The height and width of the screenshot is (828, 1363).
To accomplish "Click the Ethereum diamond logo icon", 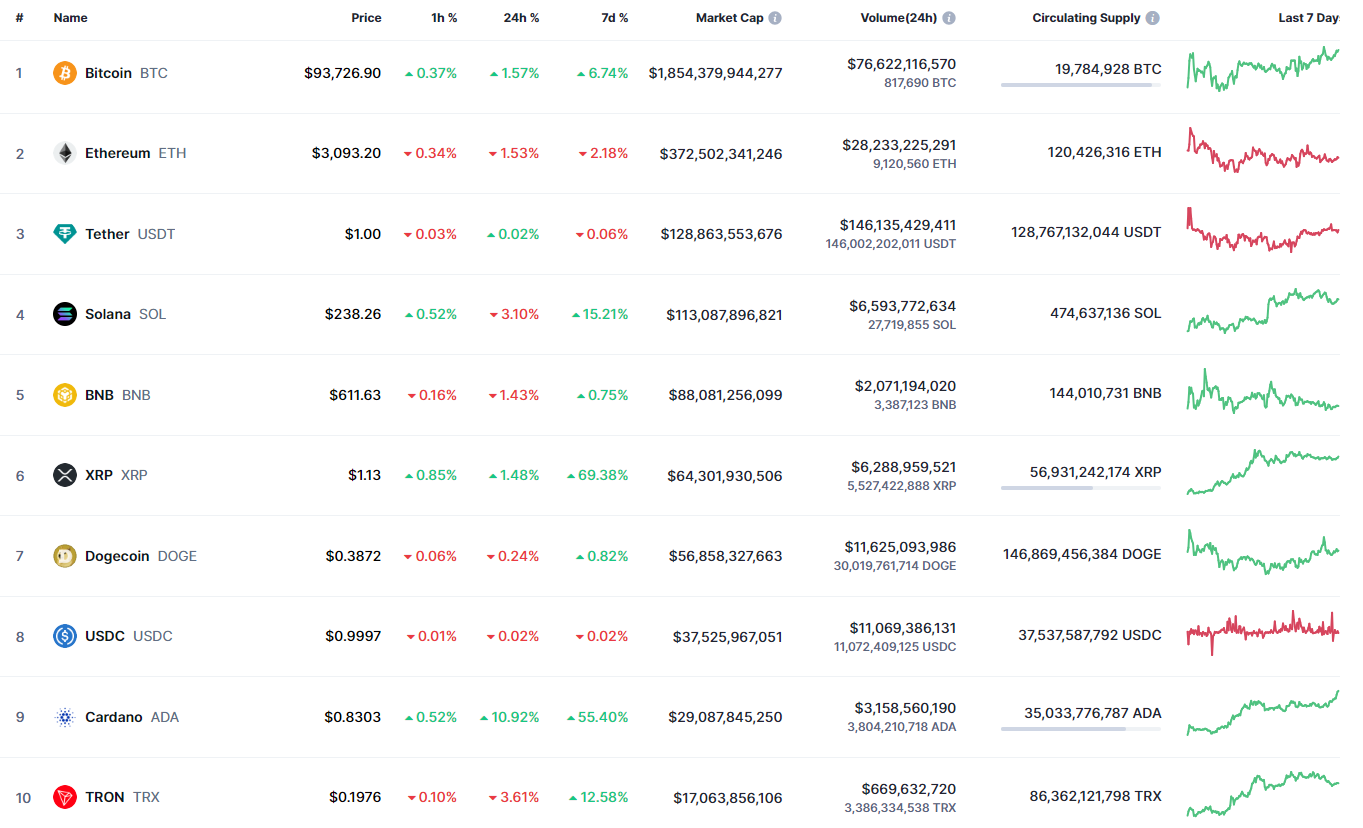I will tap(65, 153).
